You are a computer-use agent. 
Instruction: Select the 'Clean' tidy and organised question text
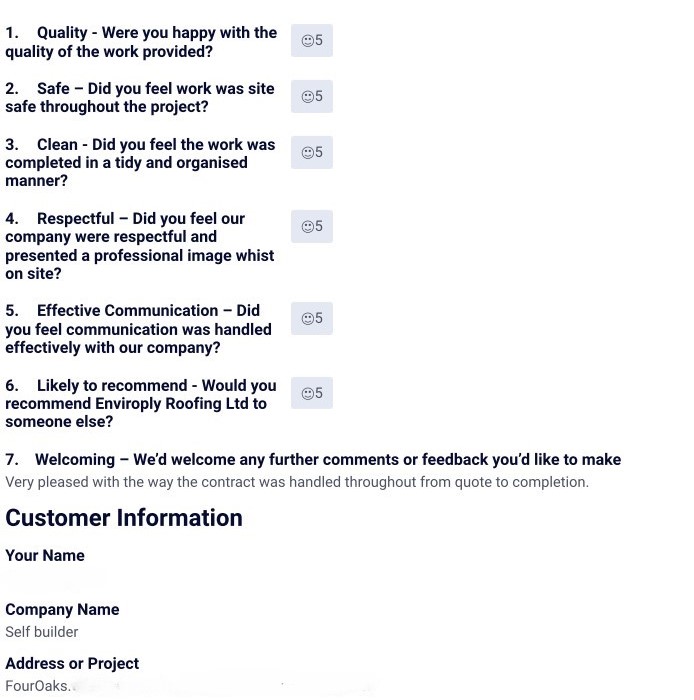pos(140,163)
